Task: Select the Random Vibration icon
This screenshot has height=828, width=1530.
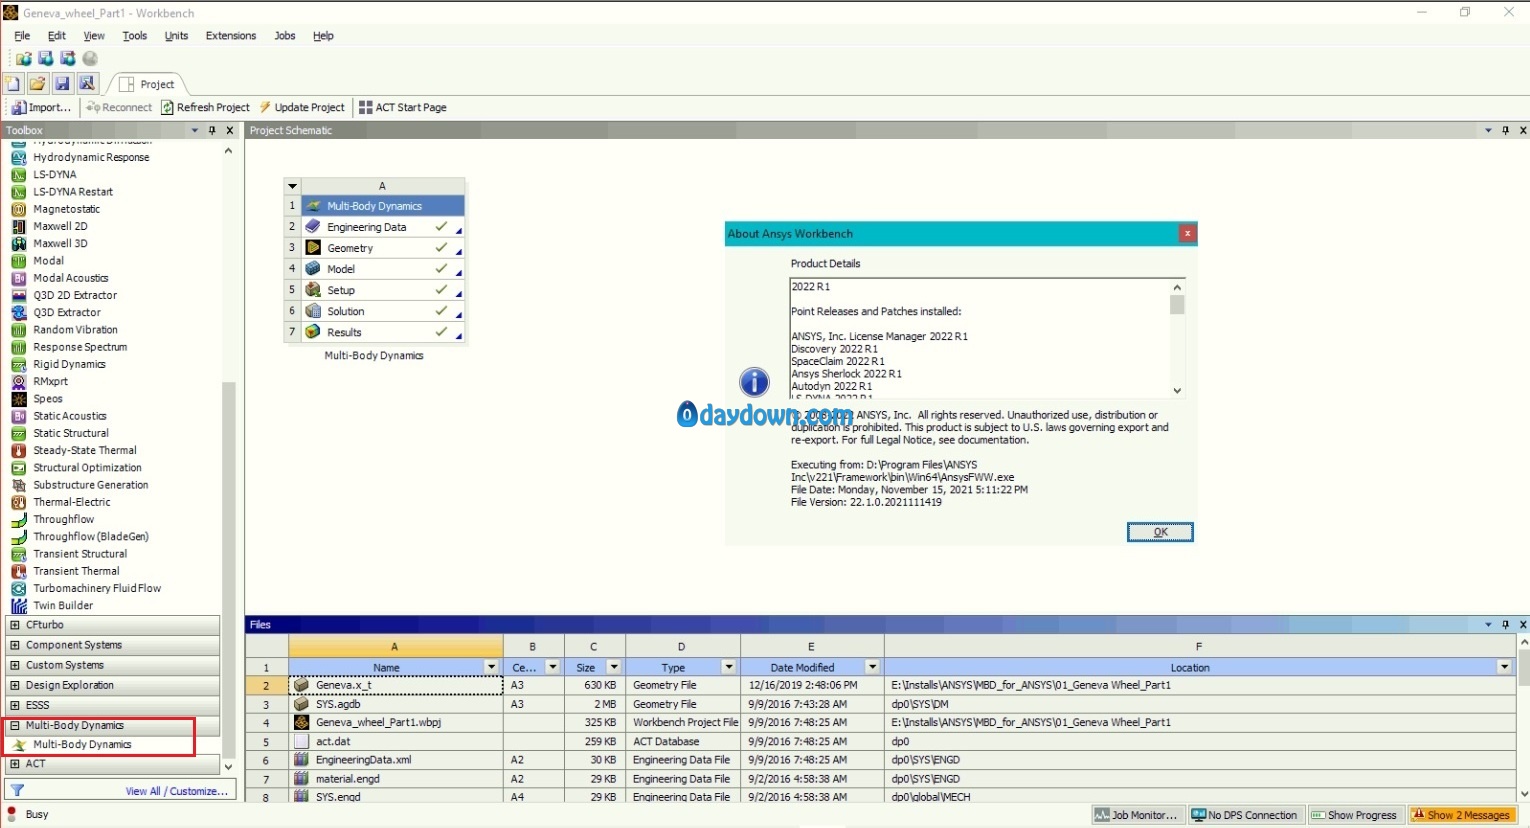Action: 18,330
